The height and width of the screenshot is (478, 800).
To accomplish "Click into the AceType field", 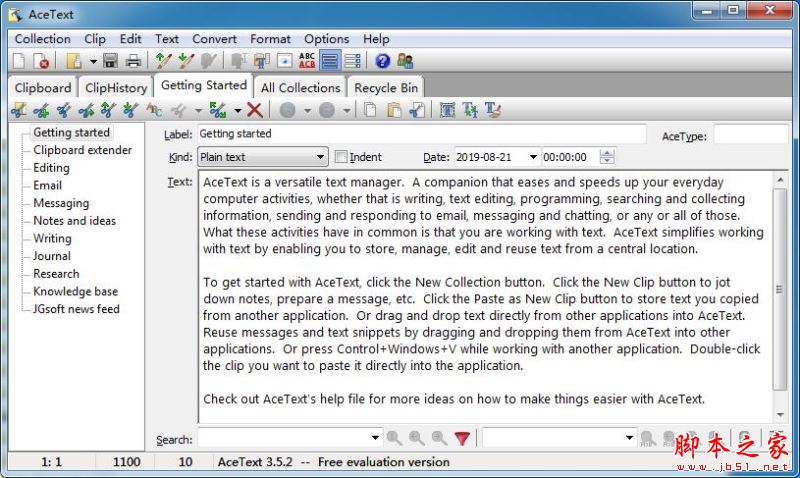I will point(751,135).
